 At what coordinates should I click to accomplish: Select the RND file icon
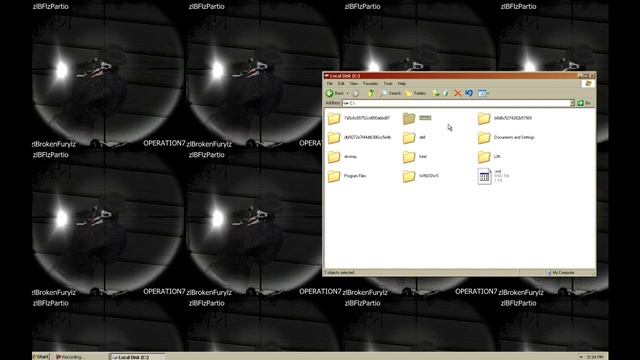pos(484,176)
